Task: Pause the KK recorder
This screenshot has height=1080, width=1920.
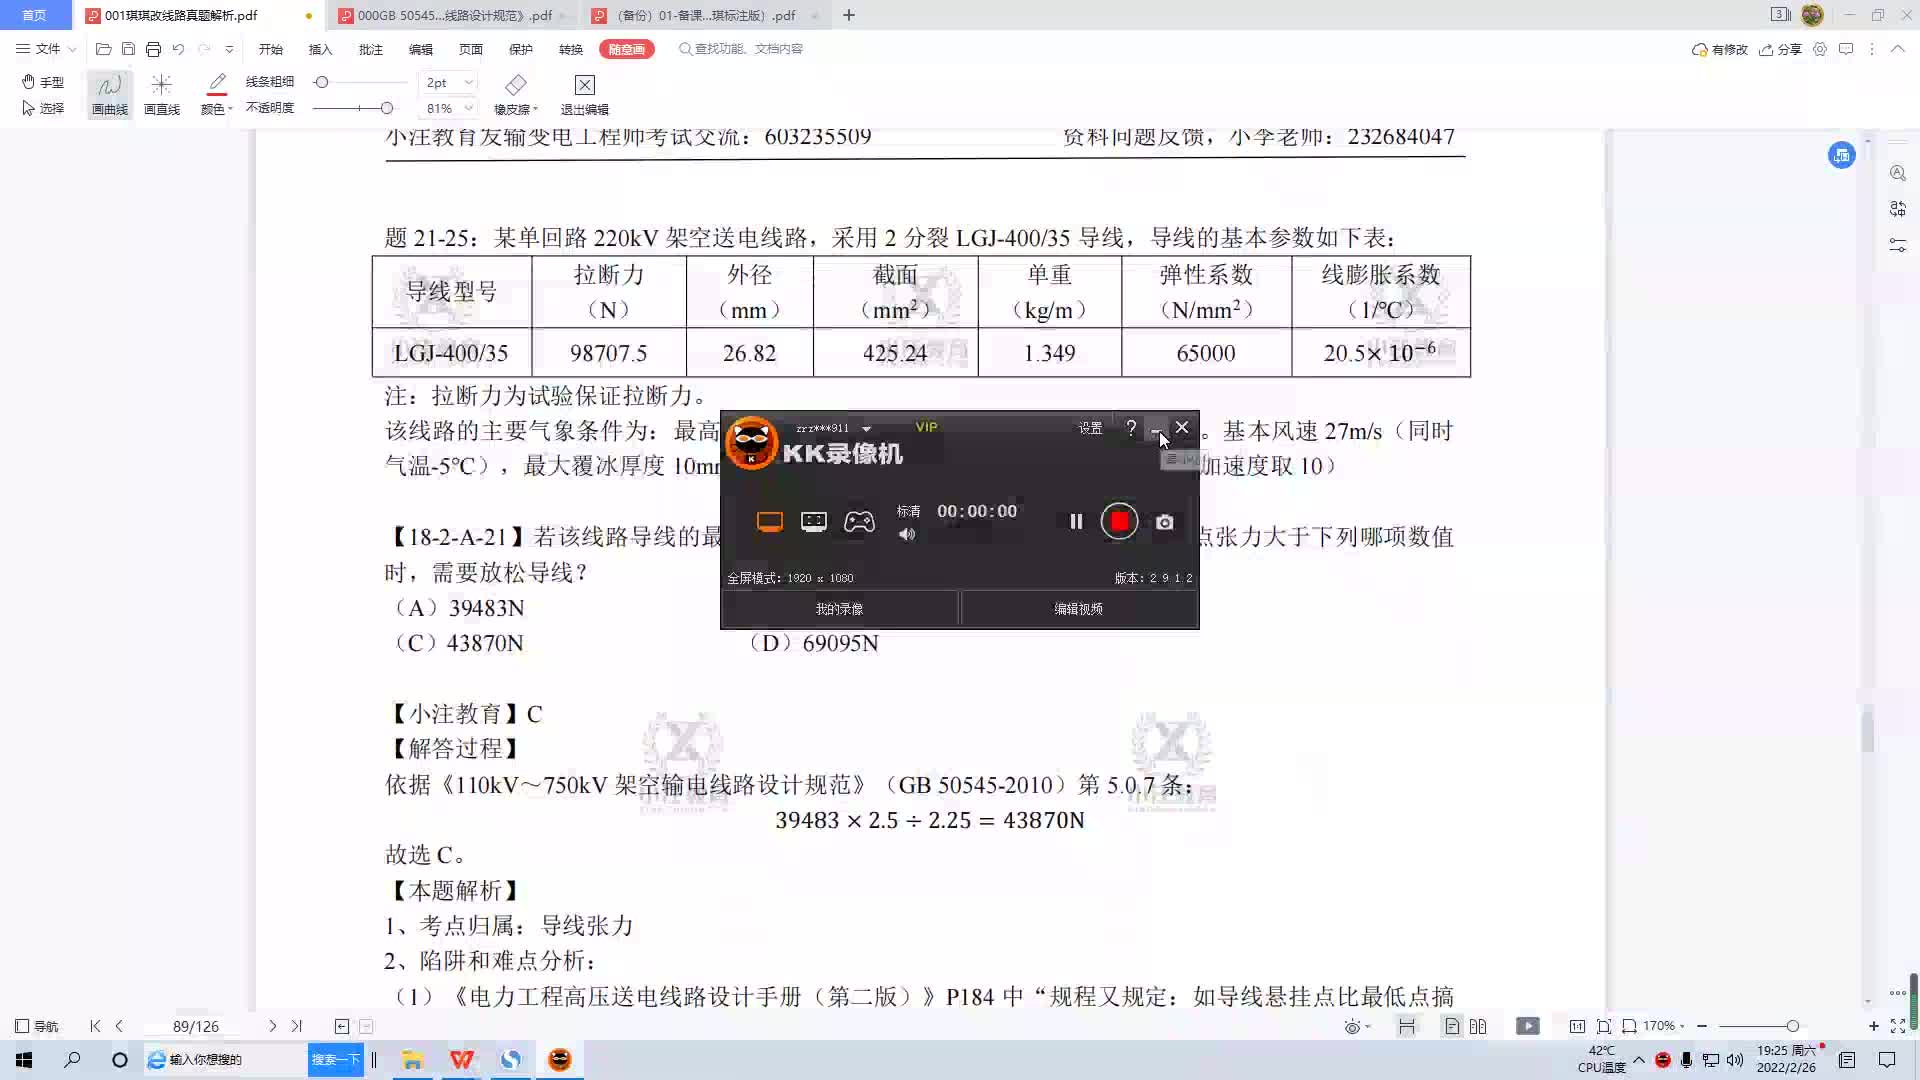Action: coord(1076,521)
